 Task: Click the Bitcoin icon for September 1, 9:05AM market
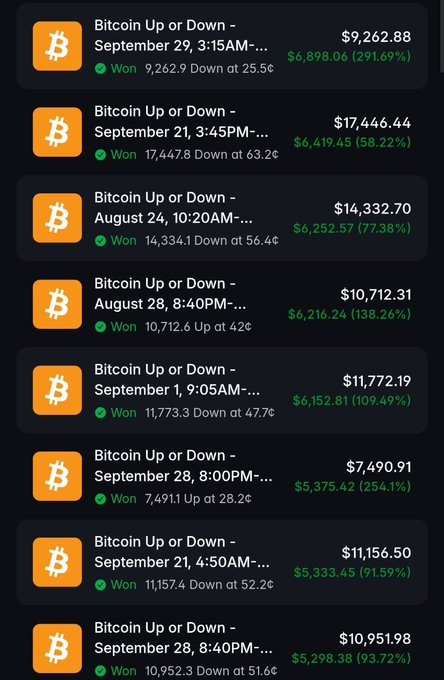click(x=57, y=390)
